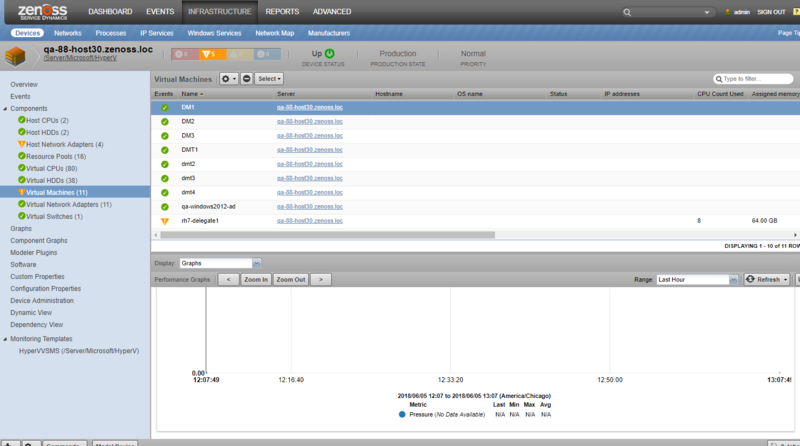The width and height of the screenshot is (800, 446).
Task: Open the Refresh interval dropdown arrow
Action: [786, 280]
